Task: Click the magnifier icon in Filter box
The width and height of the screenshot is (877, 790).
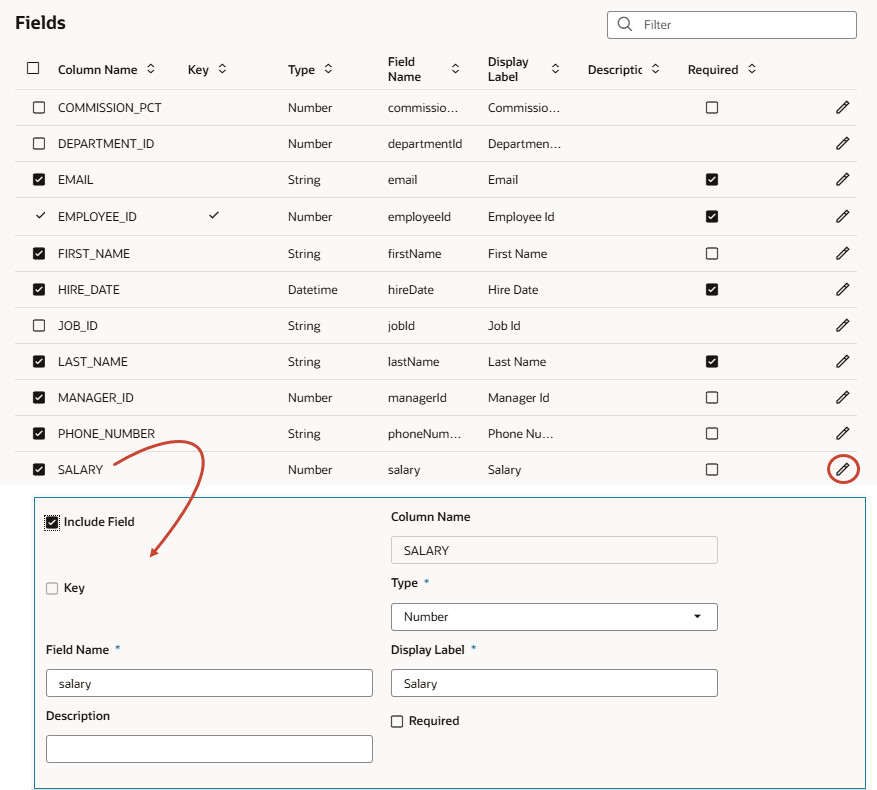Action: coord(625,24)
